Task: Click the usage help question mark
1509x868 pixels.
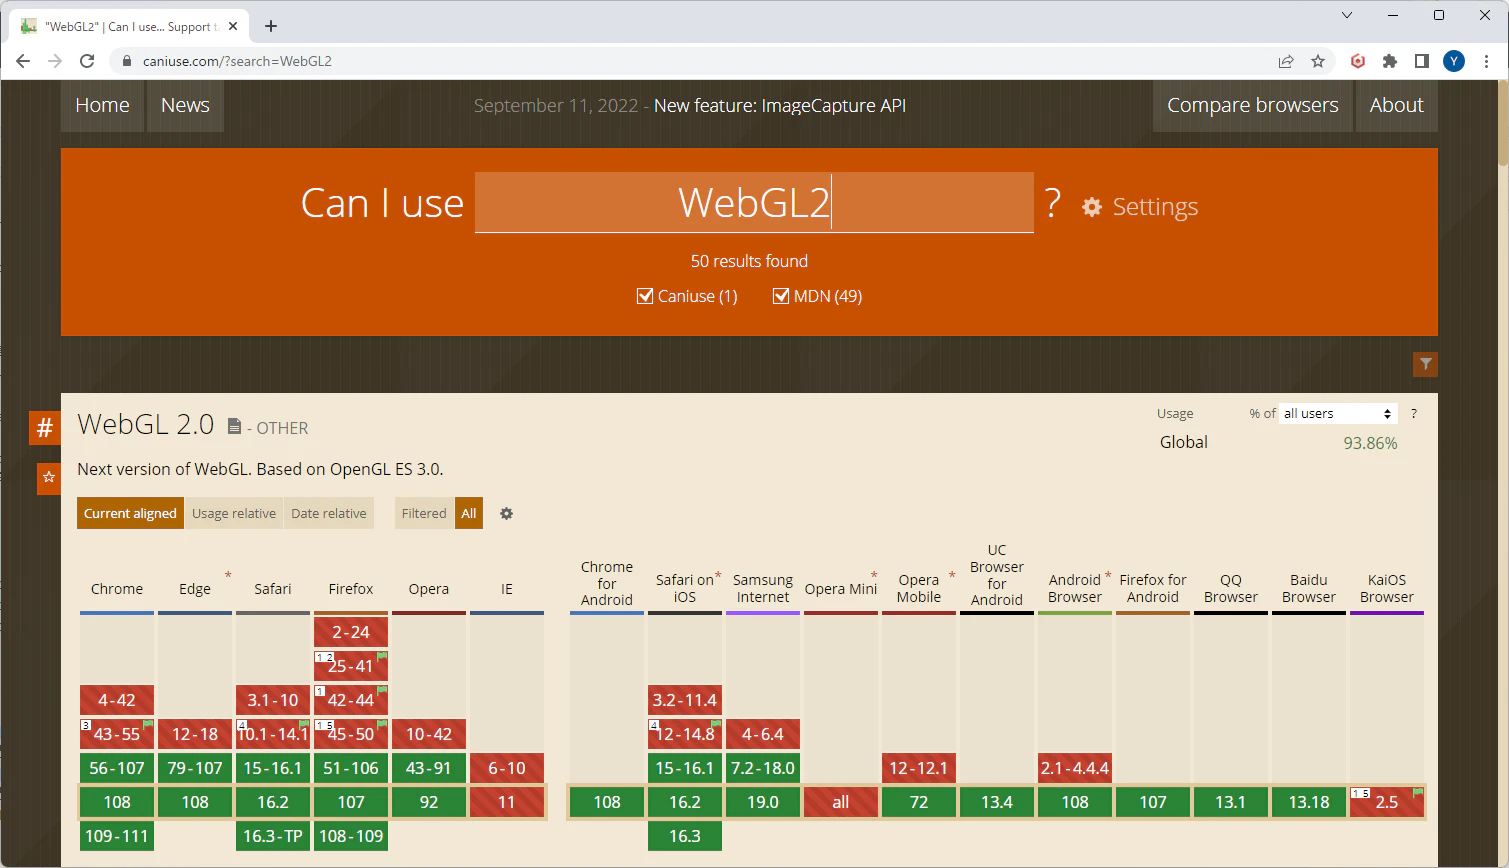Action: click(x=1414, y=414)
